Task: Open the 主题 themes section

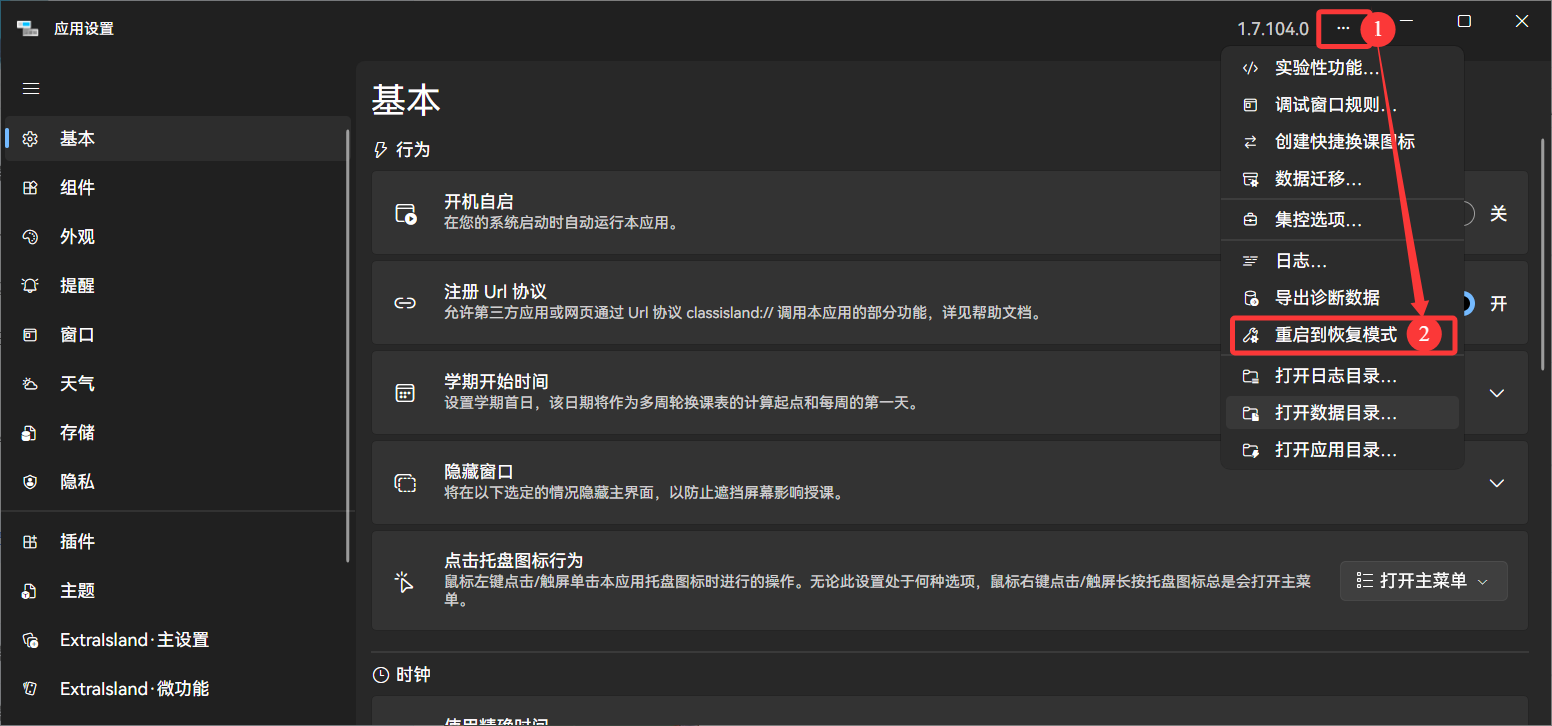Action: [78, 590]
